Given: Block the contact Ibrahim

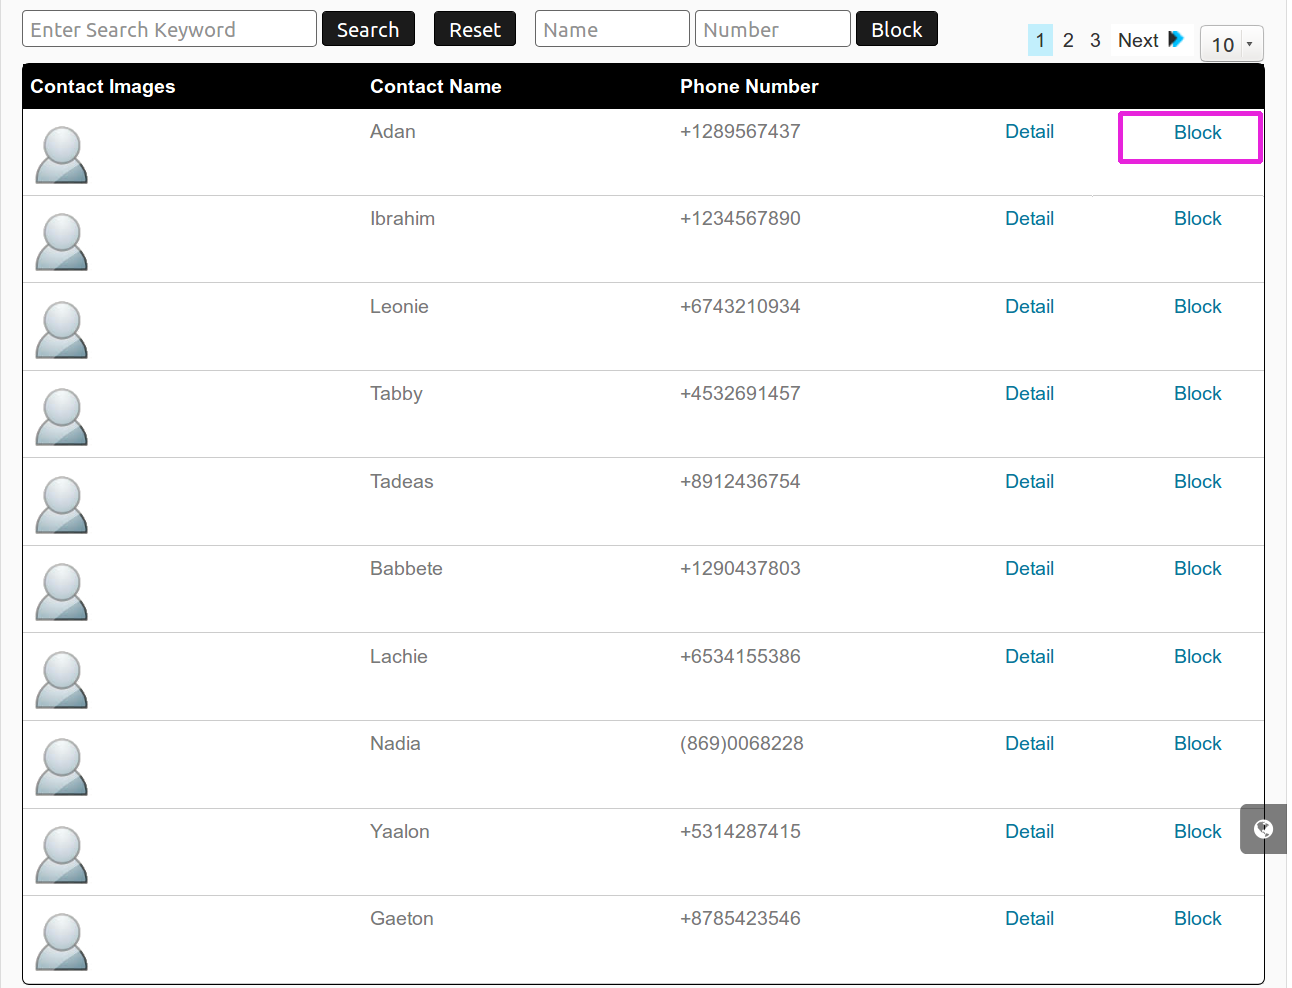Looking at the screenshot, I should (x=1197, y=219).
